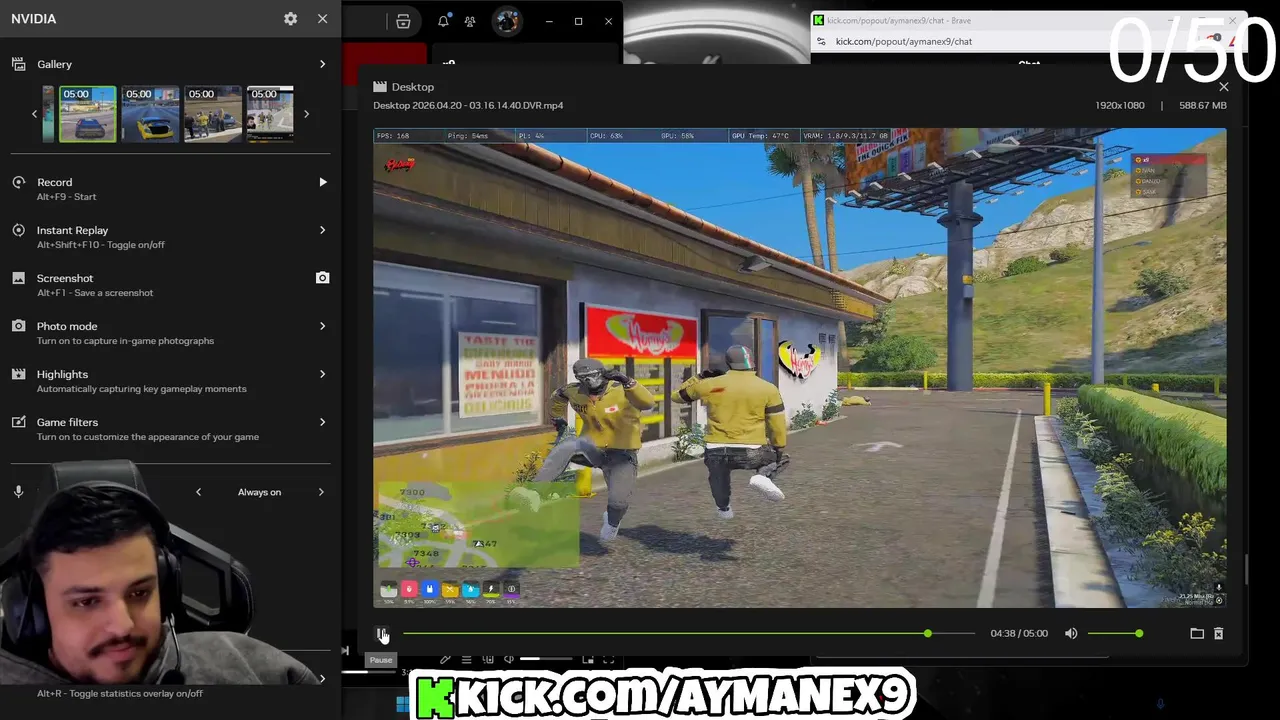This screenshot has width=1280, height=720.
Task: Click the 'Always on' microphone value
Action: (x=259, y=492)
